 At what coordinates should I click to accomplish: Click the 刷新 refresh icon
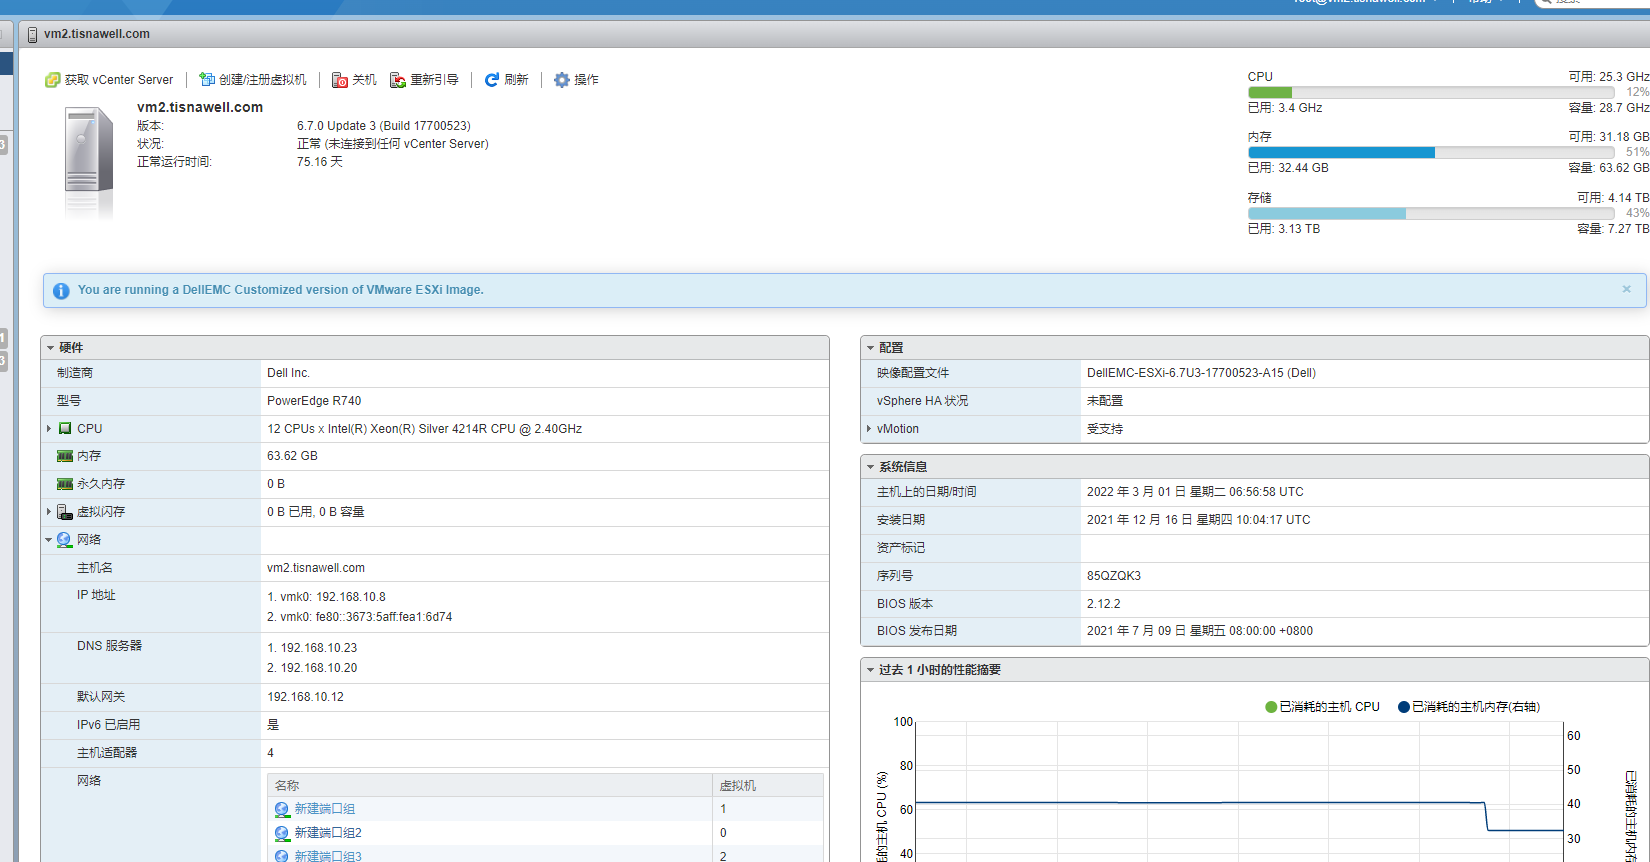click(492, 80)
